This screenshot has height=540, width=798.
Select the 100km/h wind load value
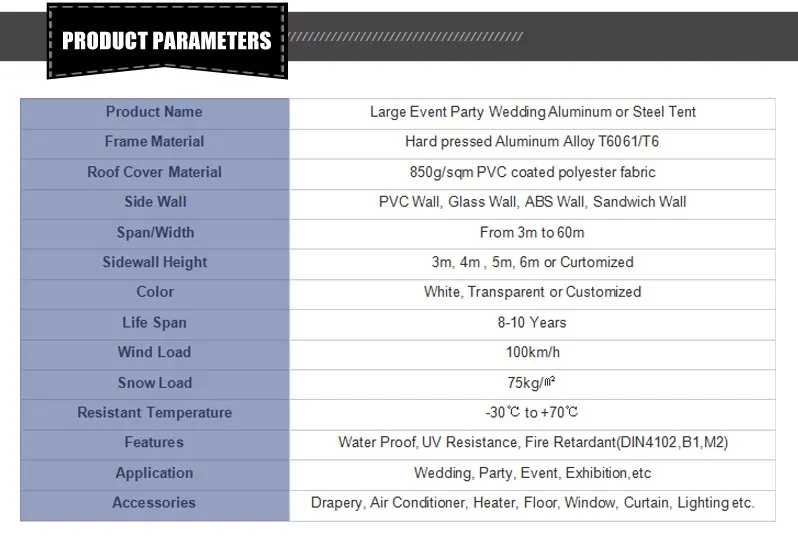pyautogui.click(x=532, y=352)
